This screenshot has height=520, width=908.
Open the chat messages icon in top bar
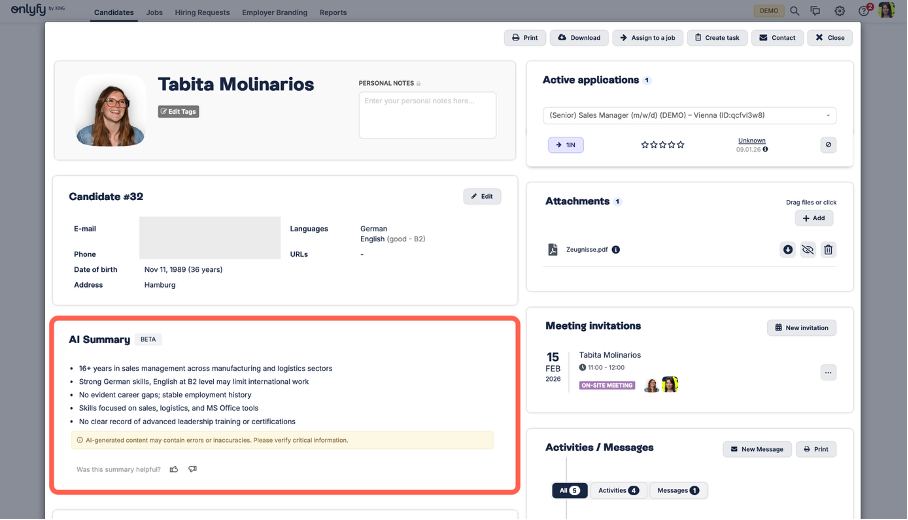816,11
